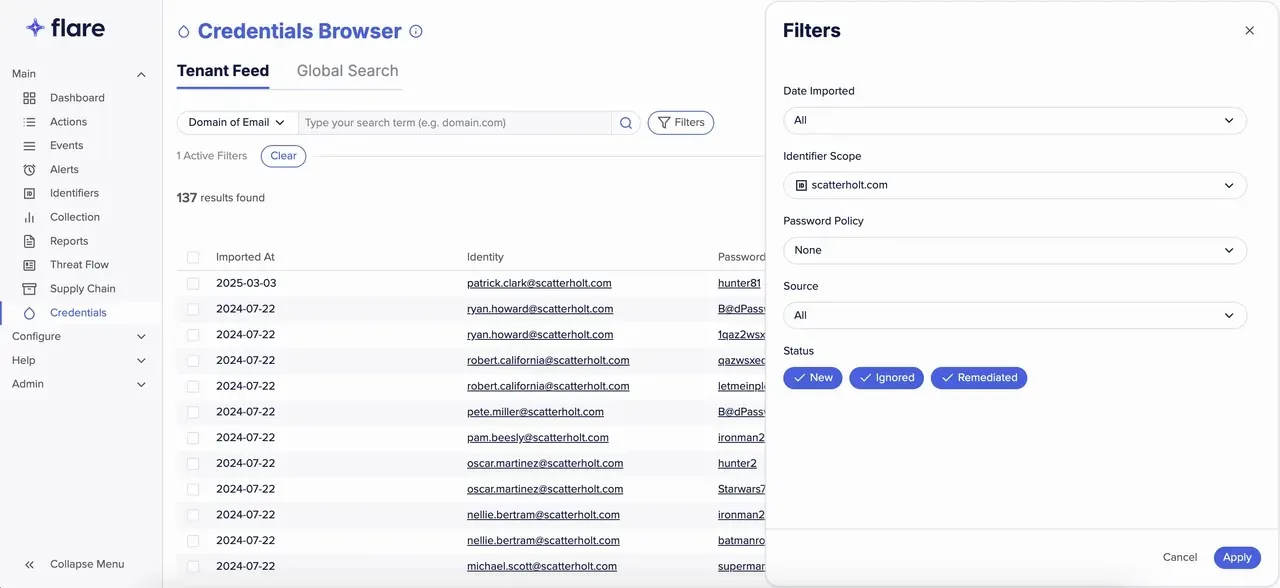
Task: Click the Supply Chain box icon
Action: 29,289
